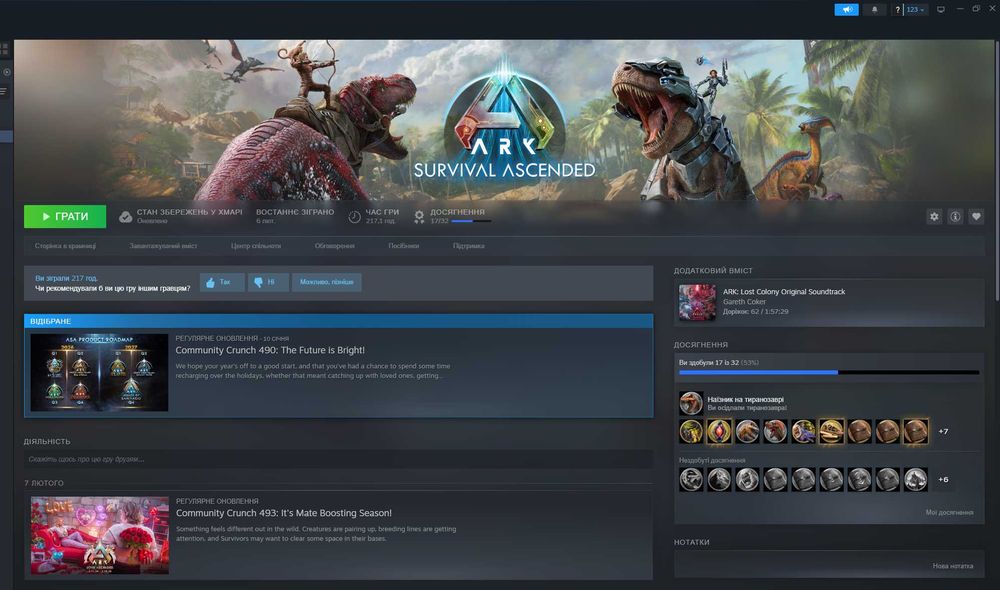This screenshot has width=1000, height=590.
Task: Open the Community Crunch 493 Valentine thumbnail
Action: click(100, 536)
